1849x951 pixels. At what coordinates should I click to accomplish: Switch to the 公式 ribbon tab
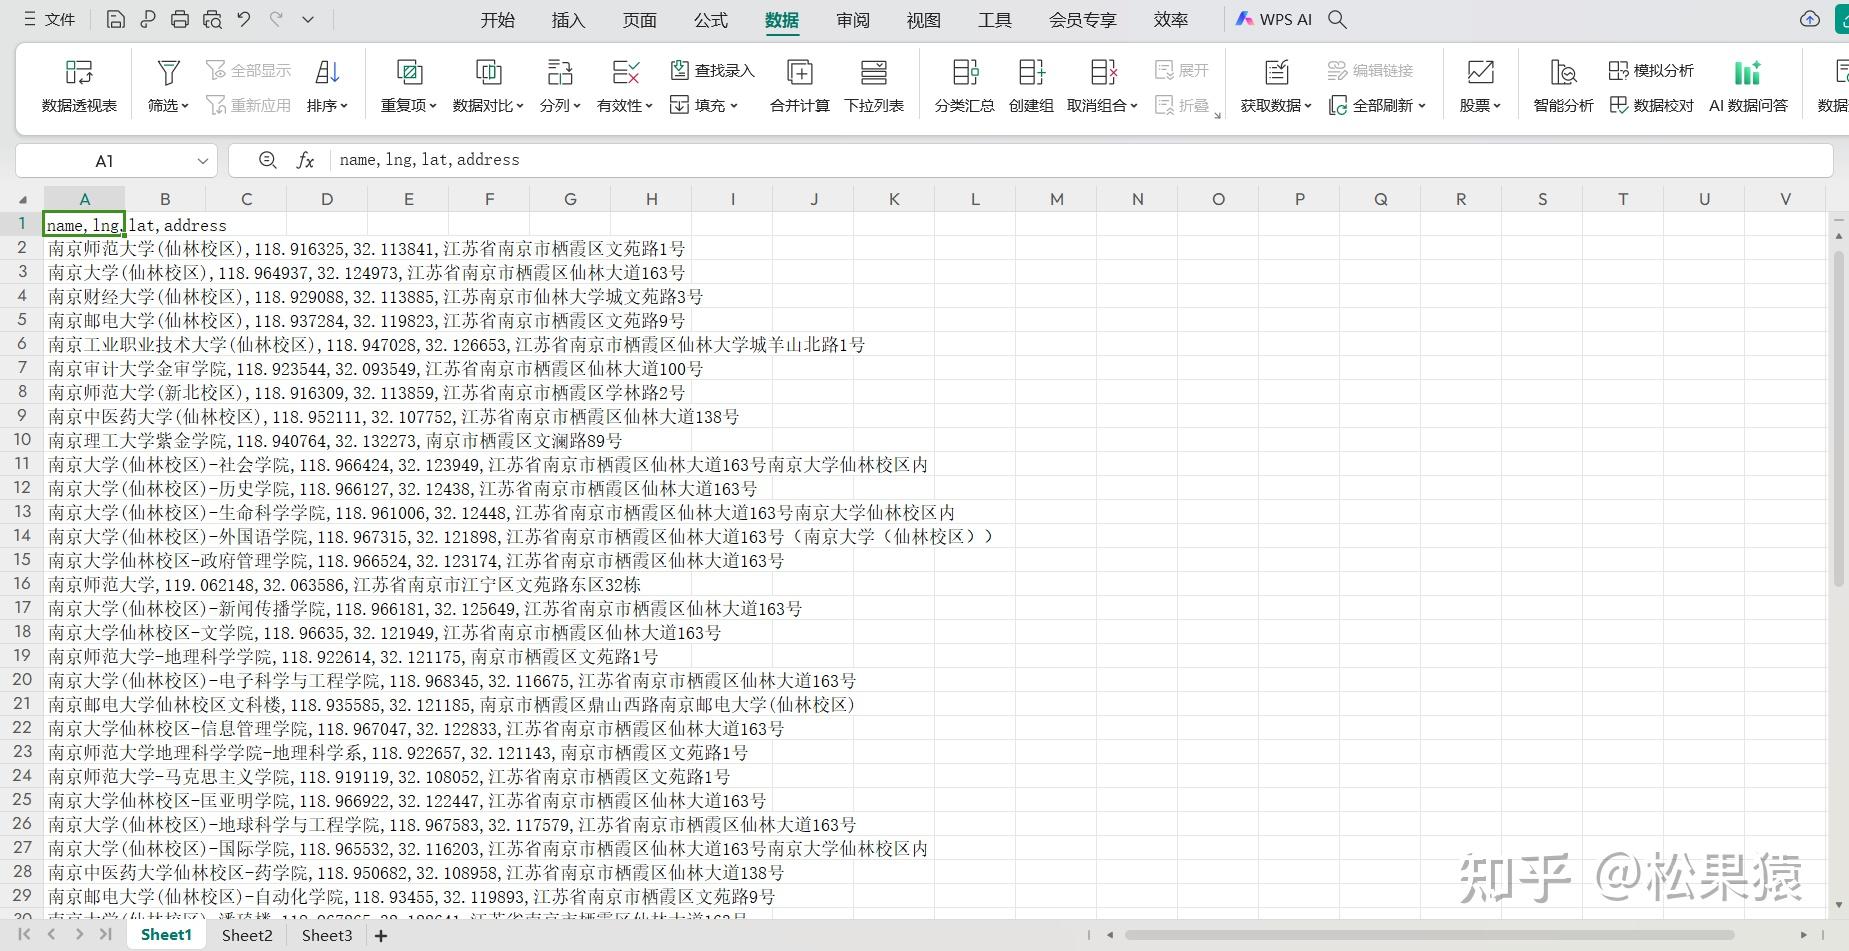click(711, 19)
